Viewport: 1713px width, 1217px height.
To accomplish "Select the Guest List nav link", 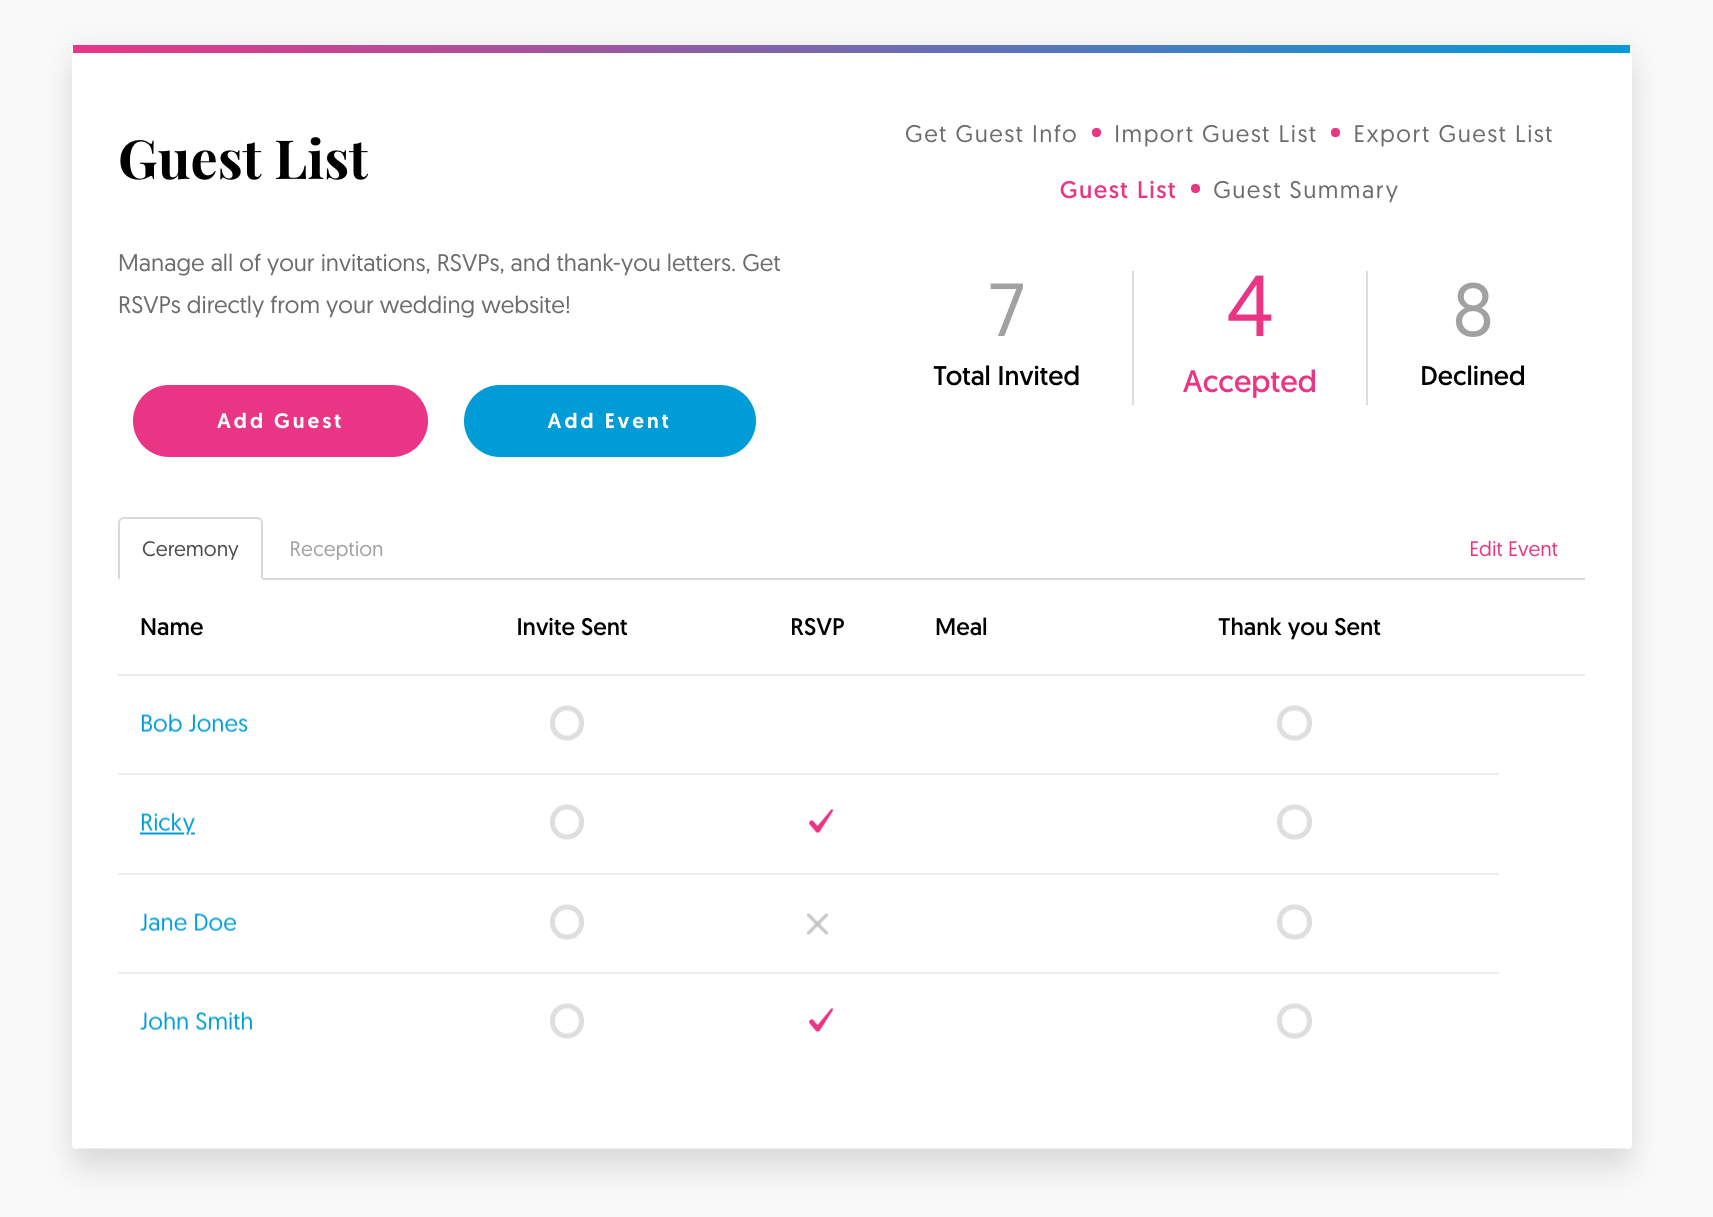I will [x=1118, y=190].
